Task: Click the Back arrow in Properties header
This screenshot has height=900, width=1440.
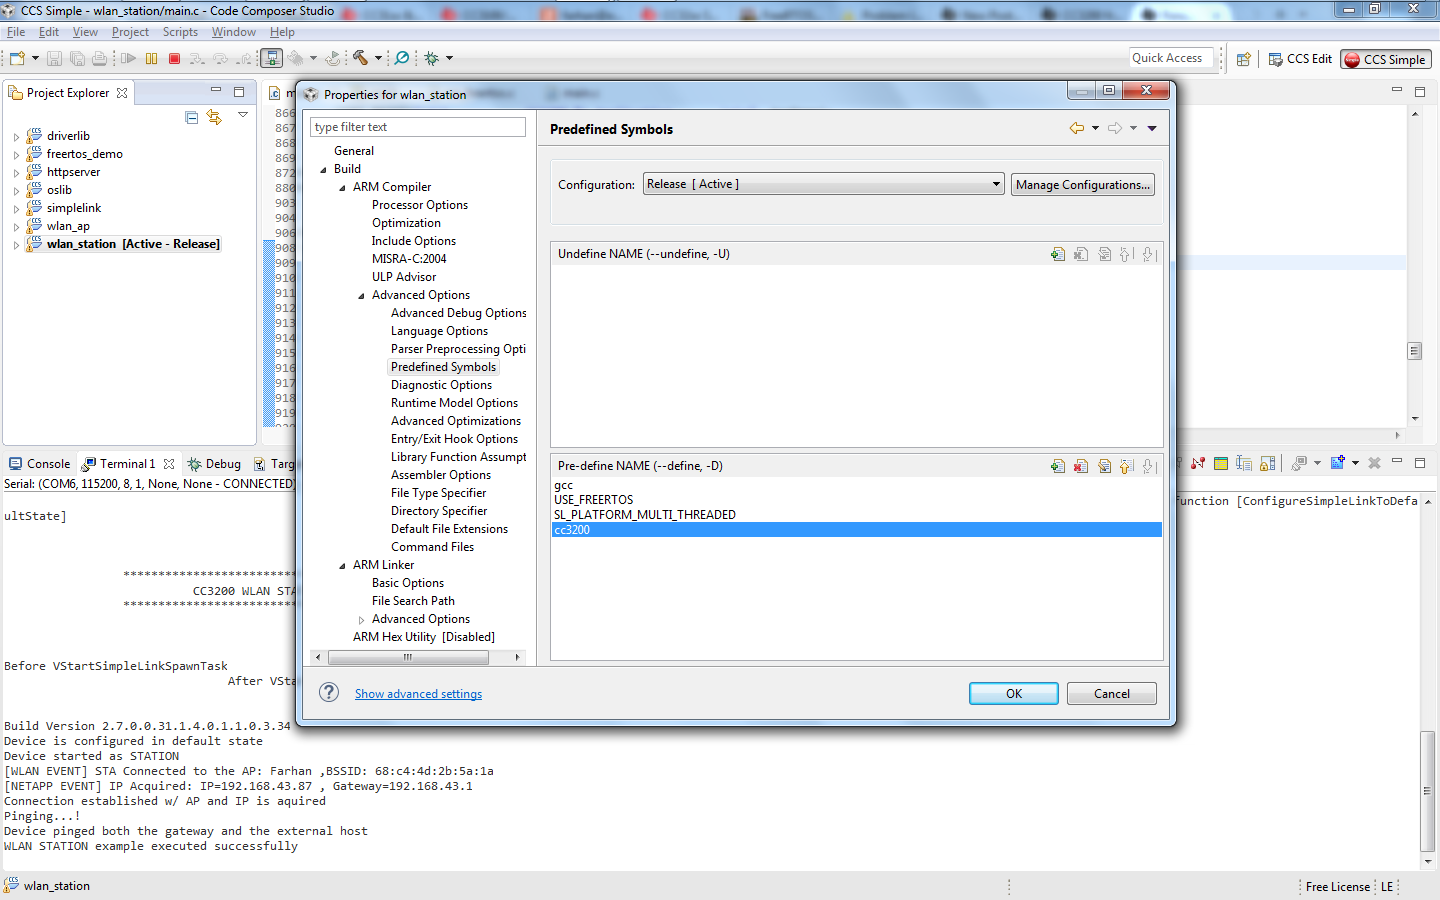Action: tap(1077, 128)
